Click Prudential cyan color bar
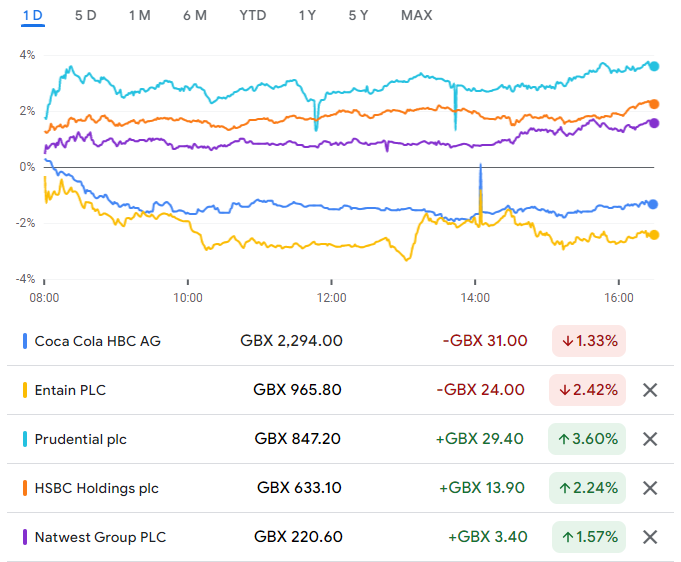The width and height of the screenshot is (681, 562). point(25,439)
